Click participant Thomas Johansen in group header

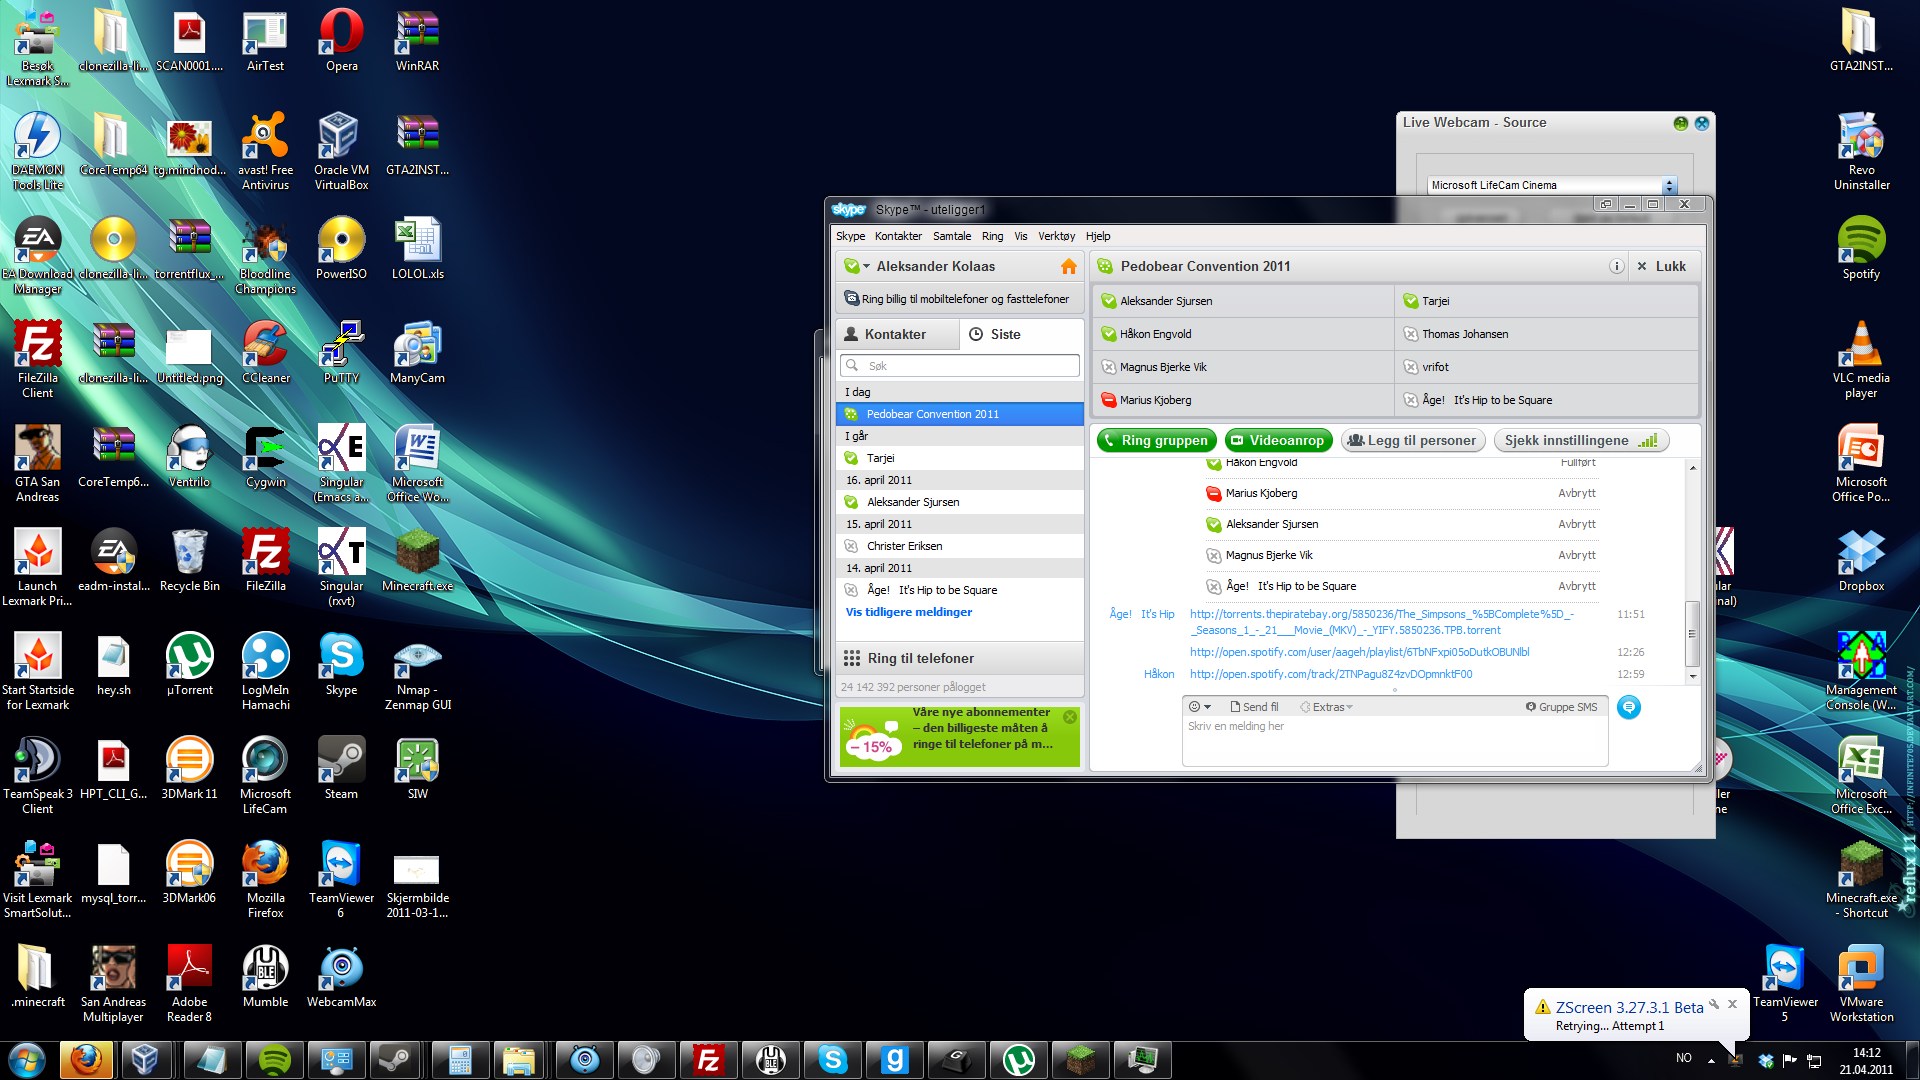pos(1546,334)
